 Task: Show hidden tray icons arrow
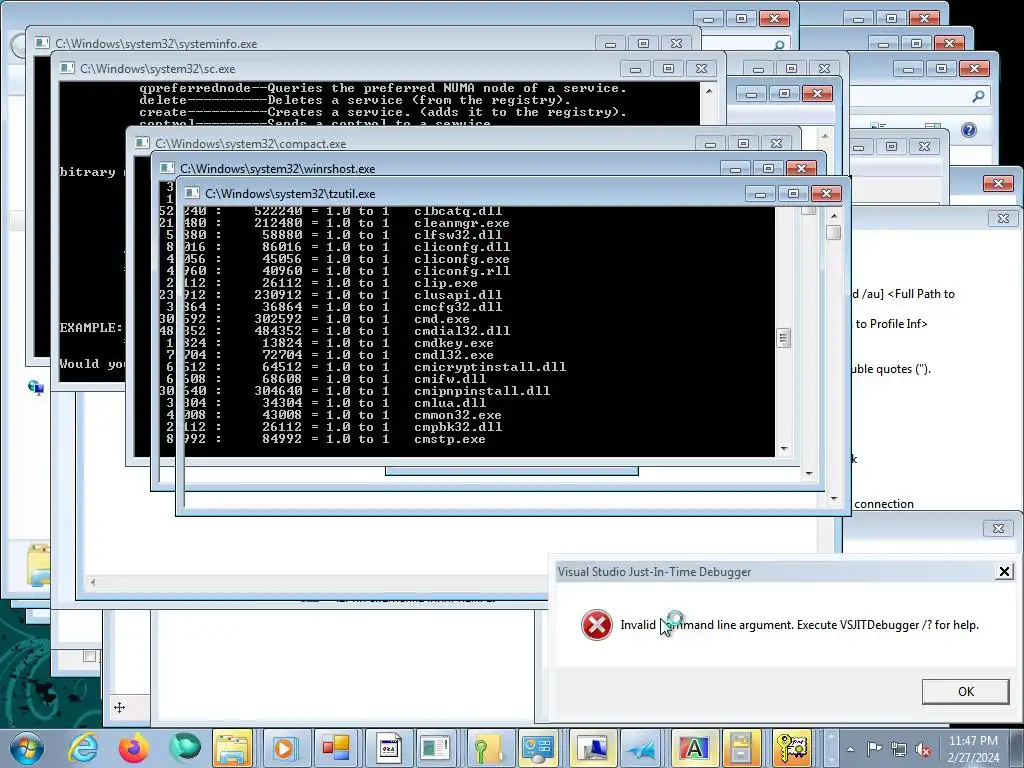pos(850,749)
